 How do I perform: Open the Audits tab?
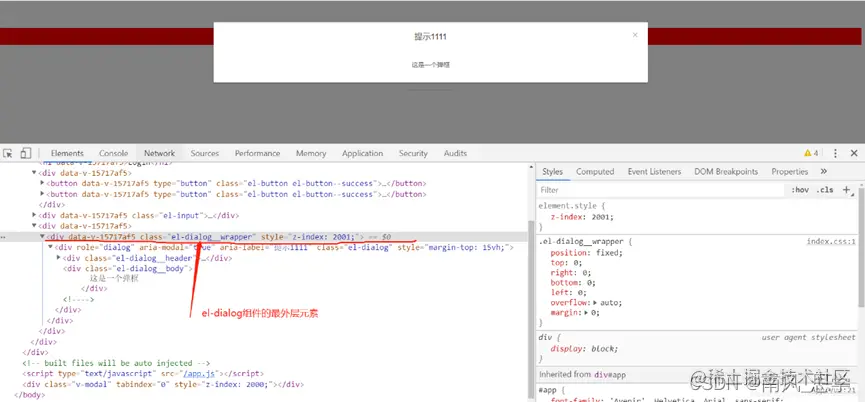point(455,153)
